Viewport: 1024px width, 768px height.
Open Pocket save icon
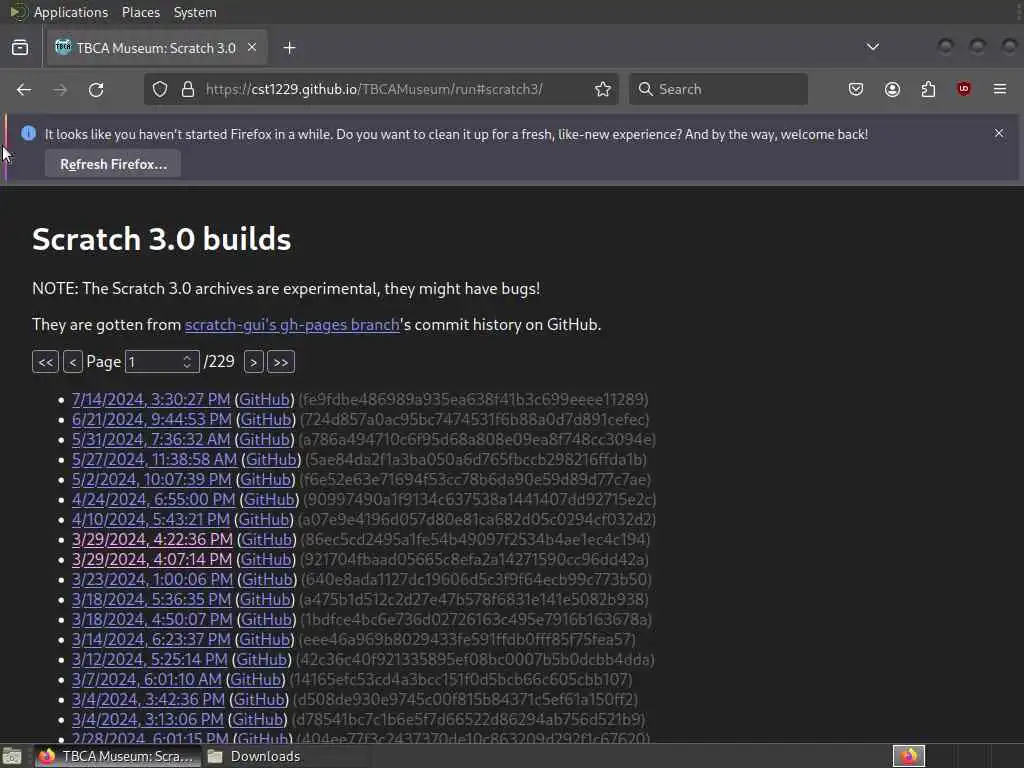(x=856, y=89)
